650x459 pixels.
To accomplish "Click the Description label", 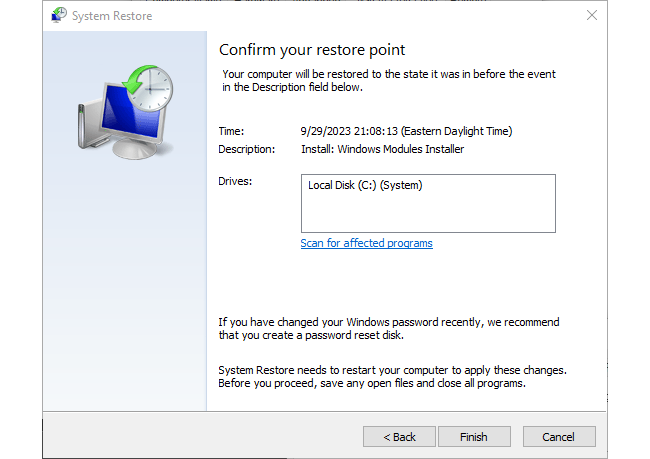I will click(x=246, y=149).
